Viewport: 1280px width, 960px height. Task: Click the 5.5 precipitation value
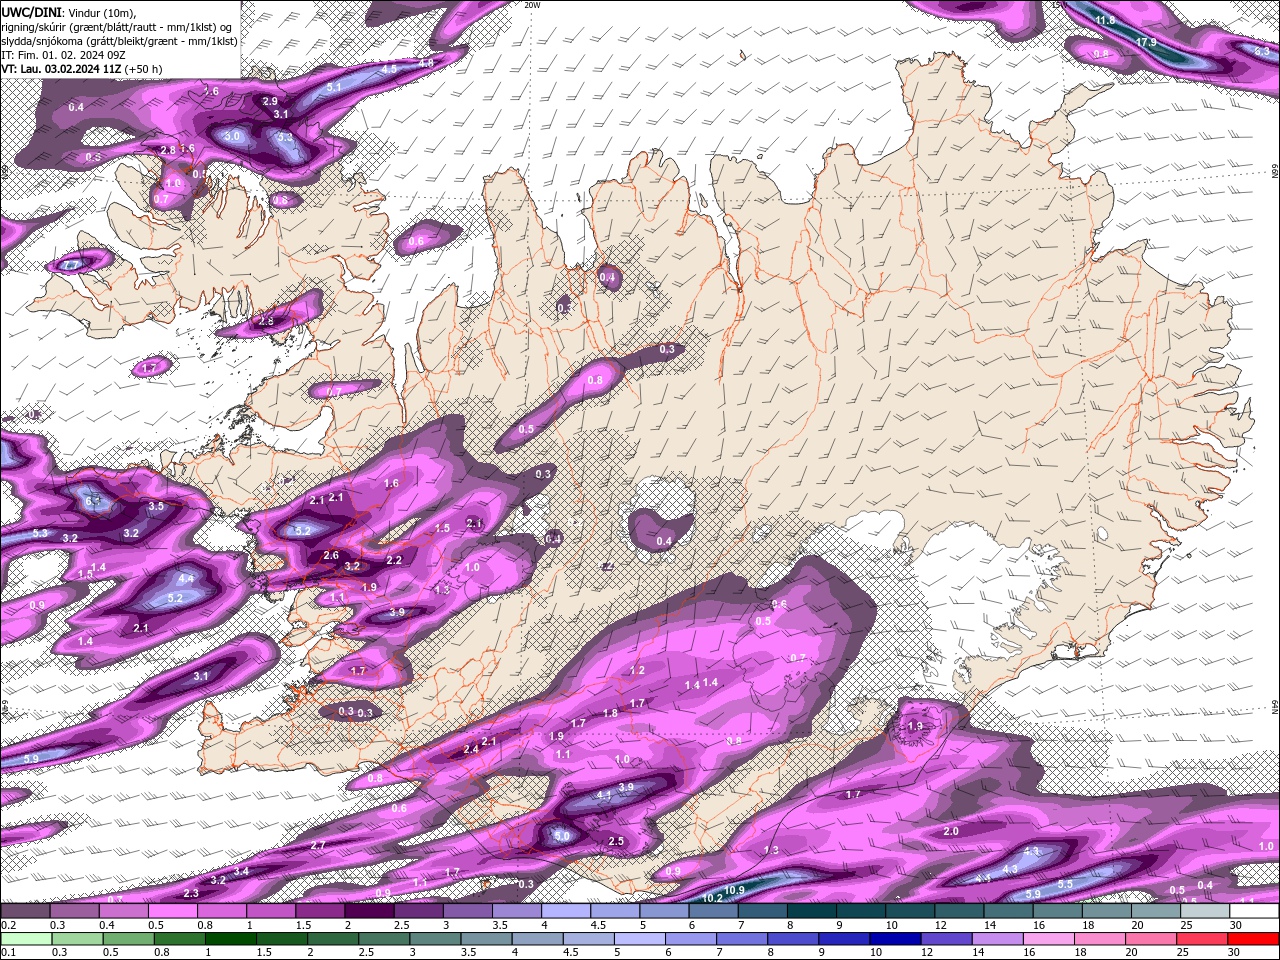coord(1065,885)
